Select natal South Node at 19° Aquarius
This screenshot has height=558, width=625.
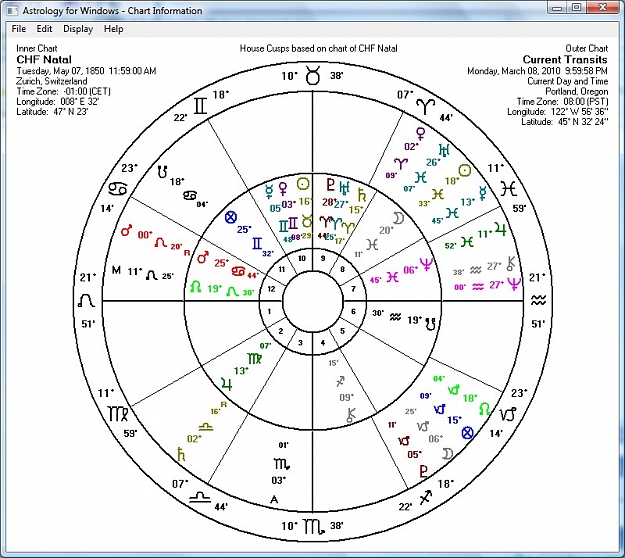point(430,324)
